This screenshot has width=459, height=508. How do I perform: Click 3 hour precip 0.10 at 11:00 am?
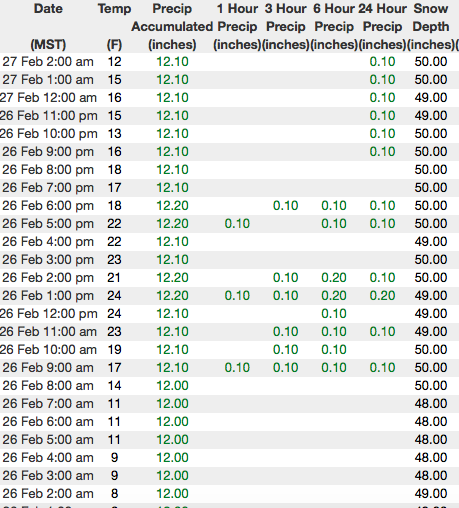(286, 332)
